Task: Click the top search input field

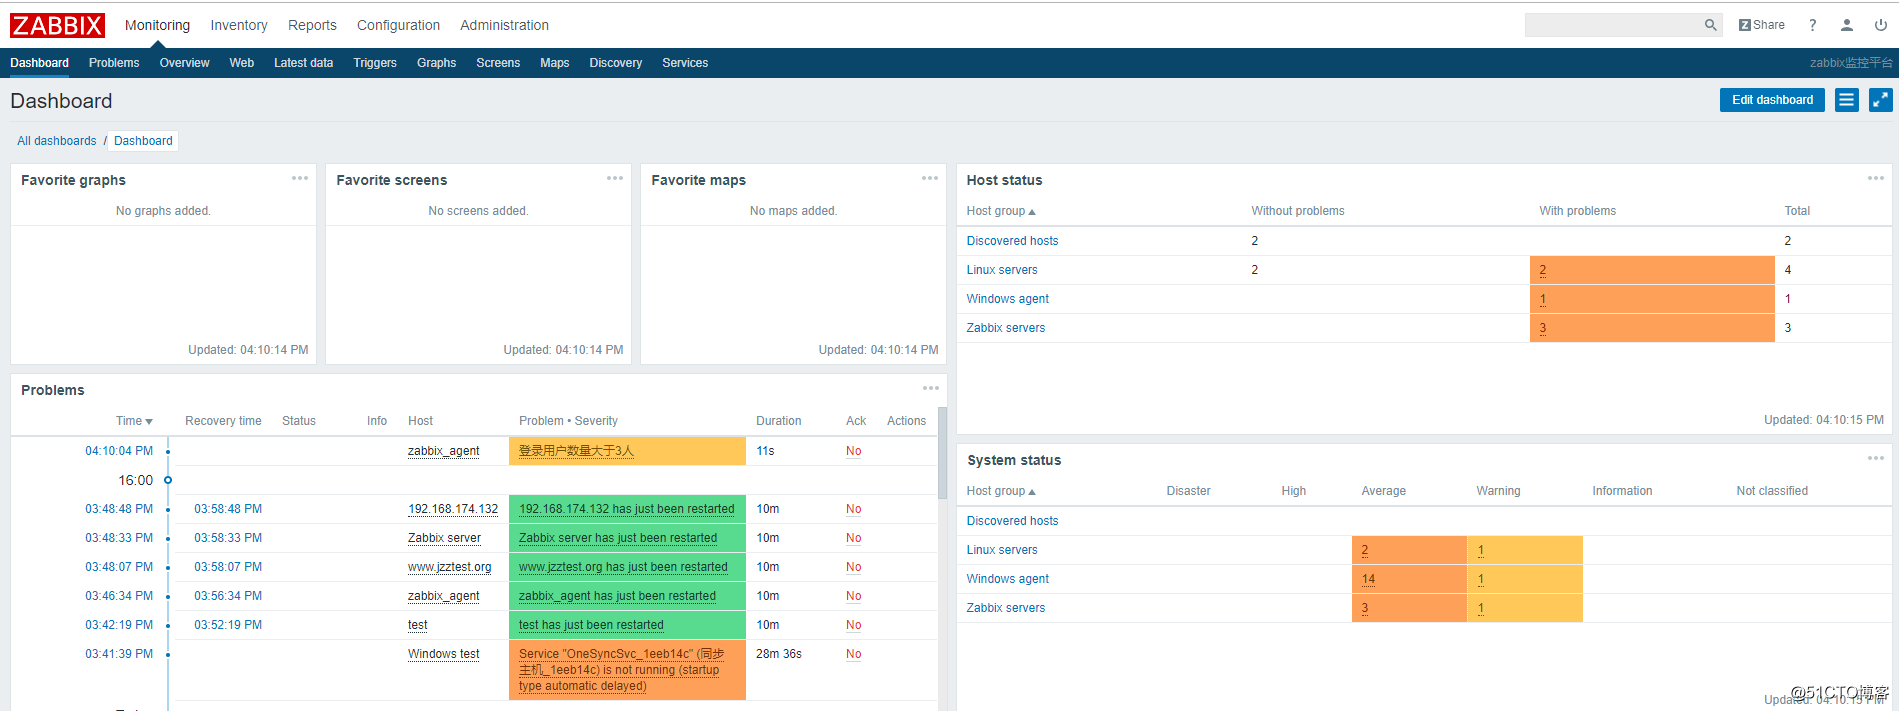Action: point(1614,25)
